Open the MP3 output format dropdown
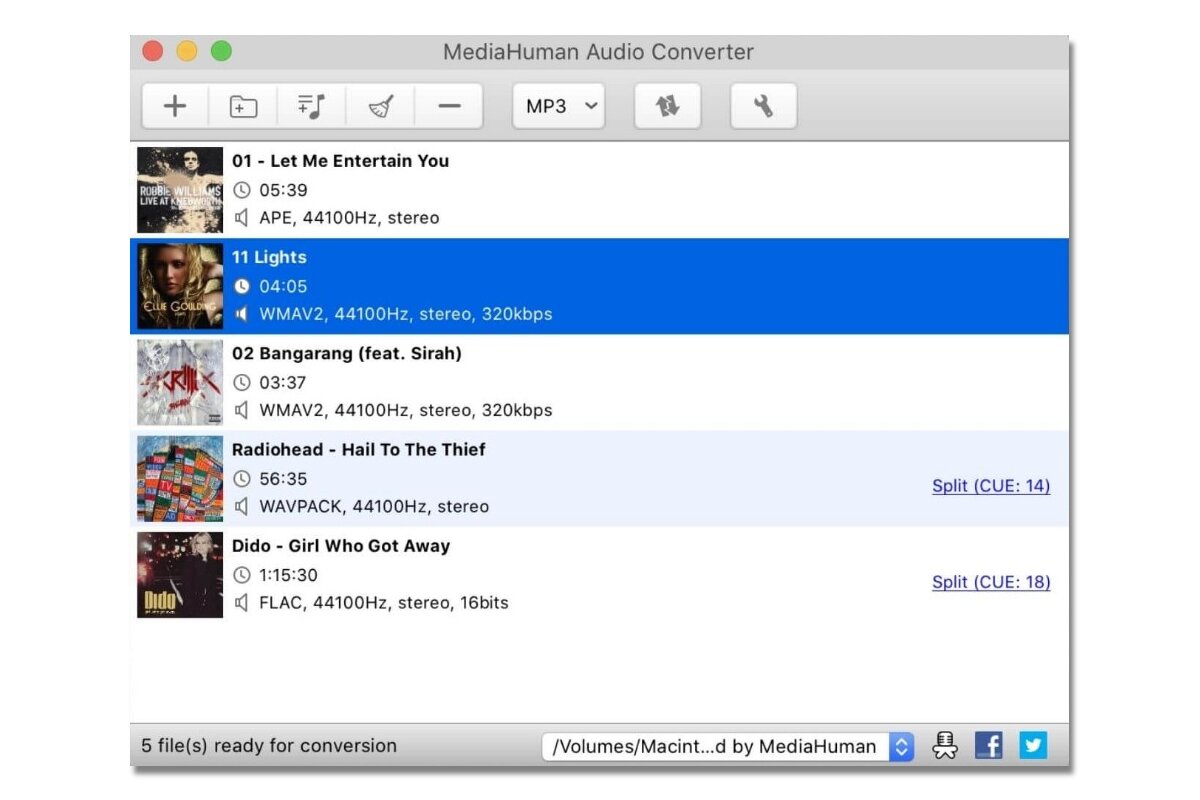Image resolution: width=1200 pixels, height=800 pixels. 560,106
